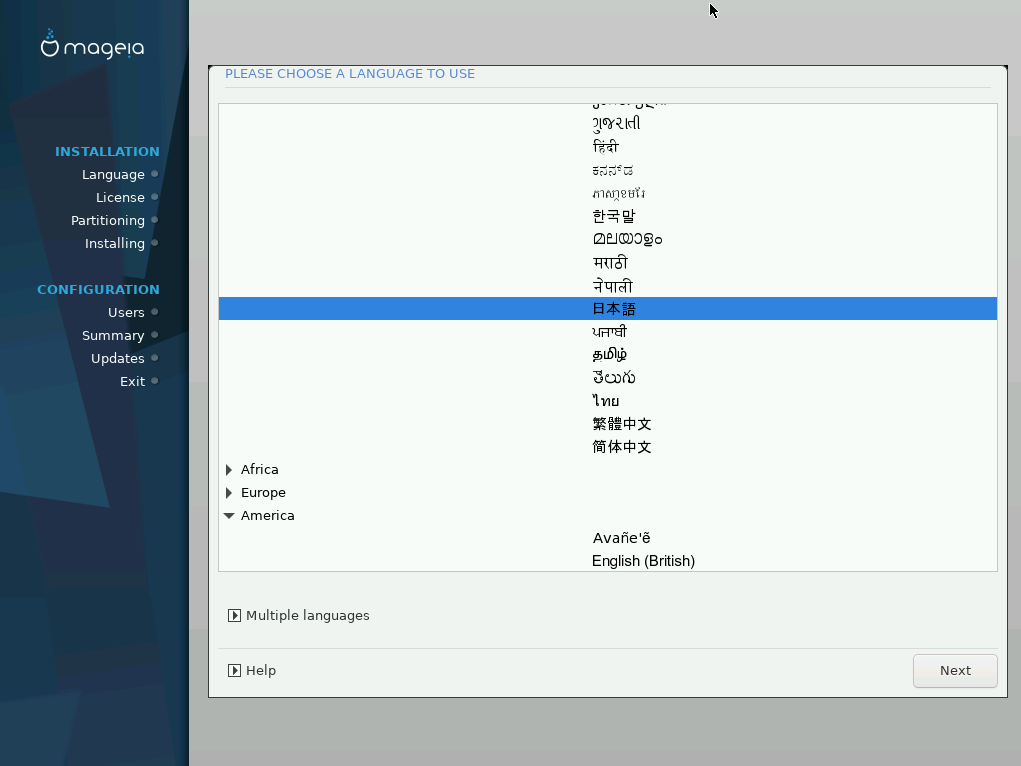Click the Language step indicator dot
The image size is (1021, 766).
coord(155,174)
